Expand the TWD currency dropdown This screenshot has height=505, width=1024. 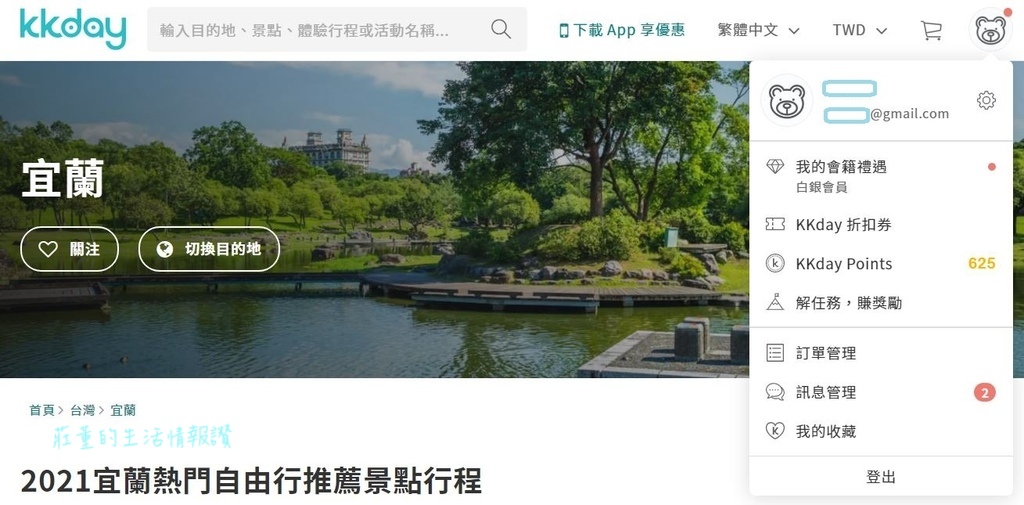859,30
